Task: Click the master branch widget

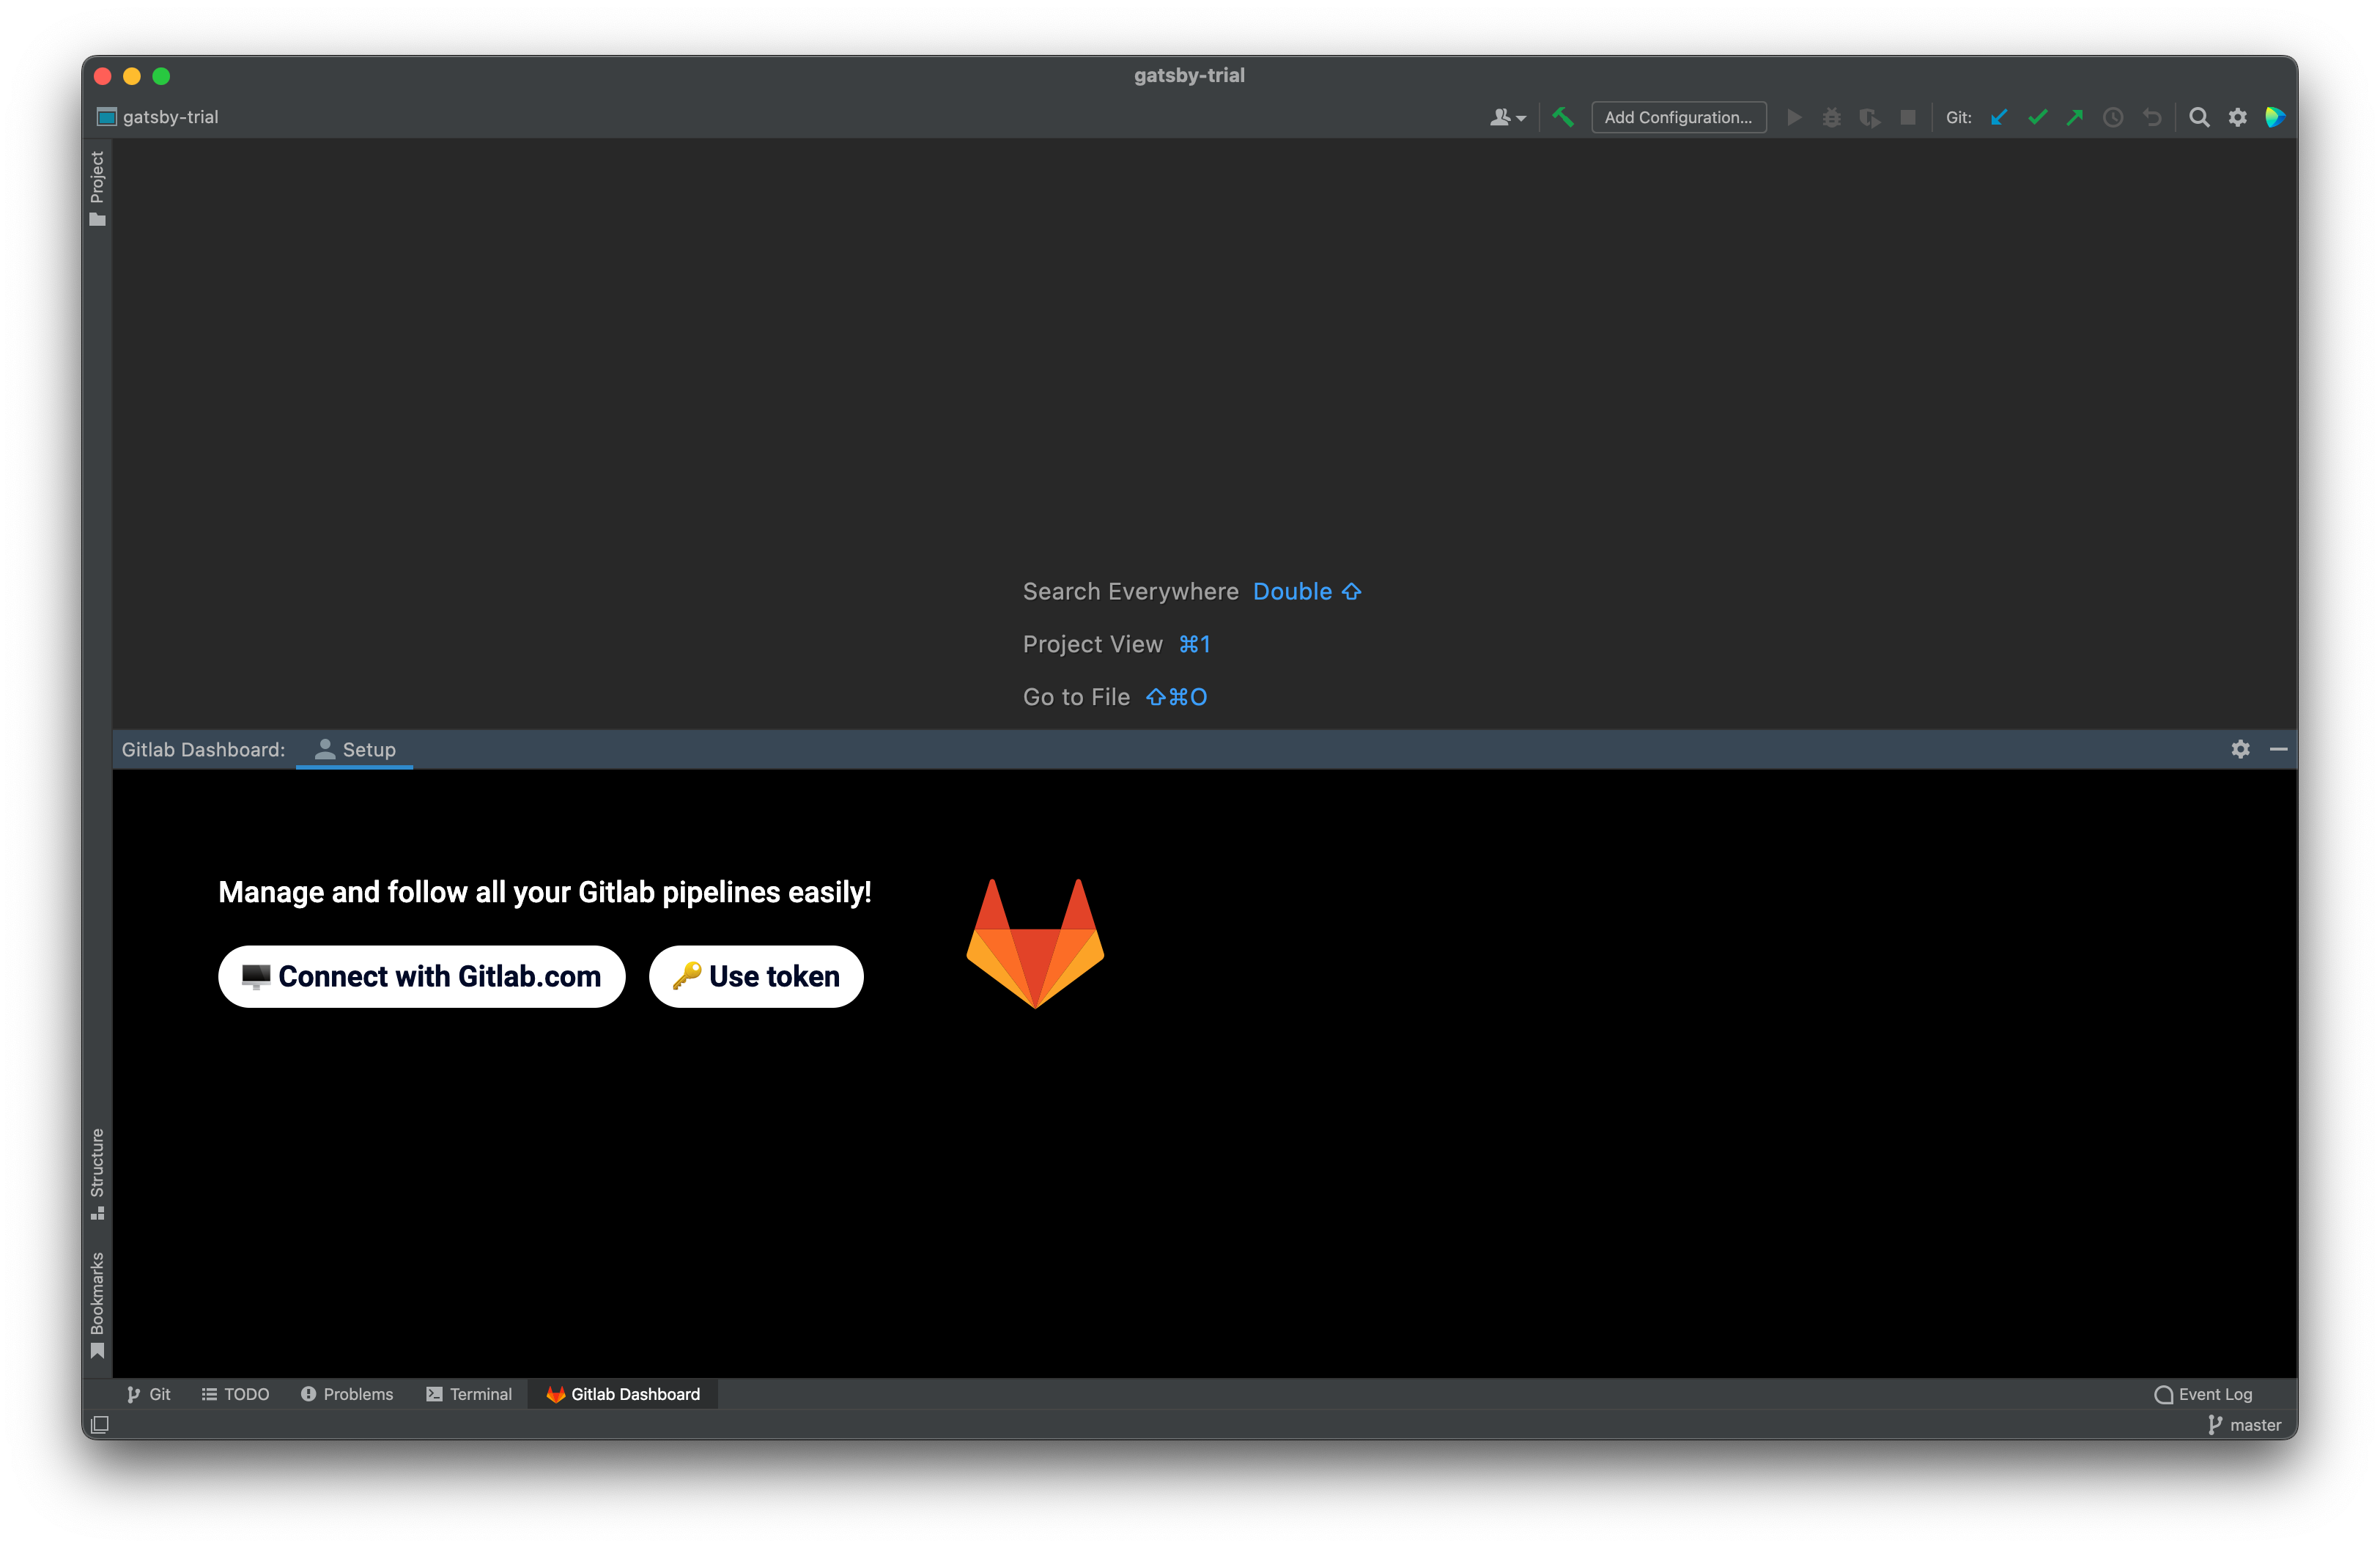Action: point(2244,1426)
